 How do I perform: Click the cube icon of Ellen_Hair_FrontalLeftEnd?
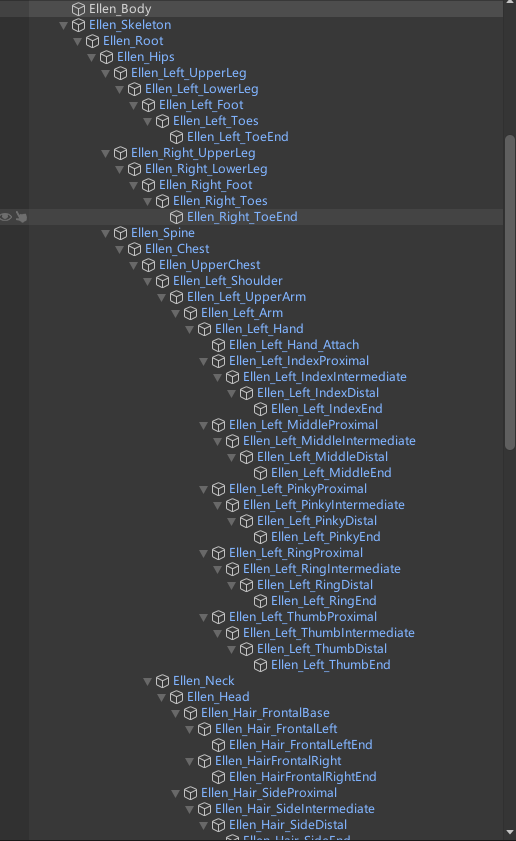[x=218, y=745]
